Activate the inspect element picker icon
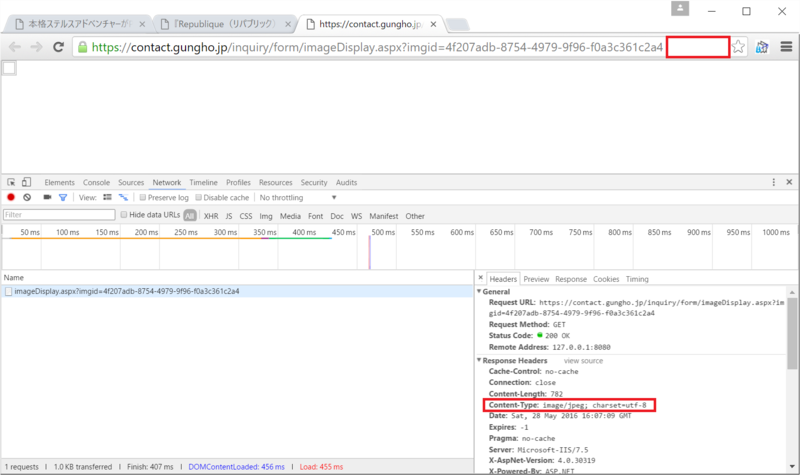Image resolution: width=800 pixels, height=475 pixels. pyautogui.click(x=11, y=182)
